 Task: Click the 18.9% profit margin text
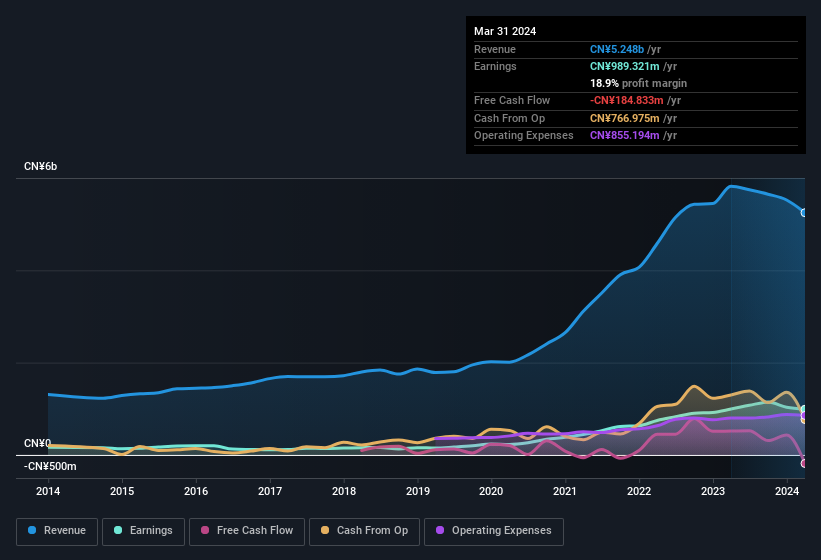click(x=638, y=83)
